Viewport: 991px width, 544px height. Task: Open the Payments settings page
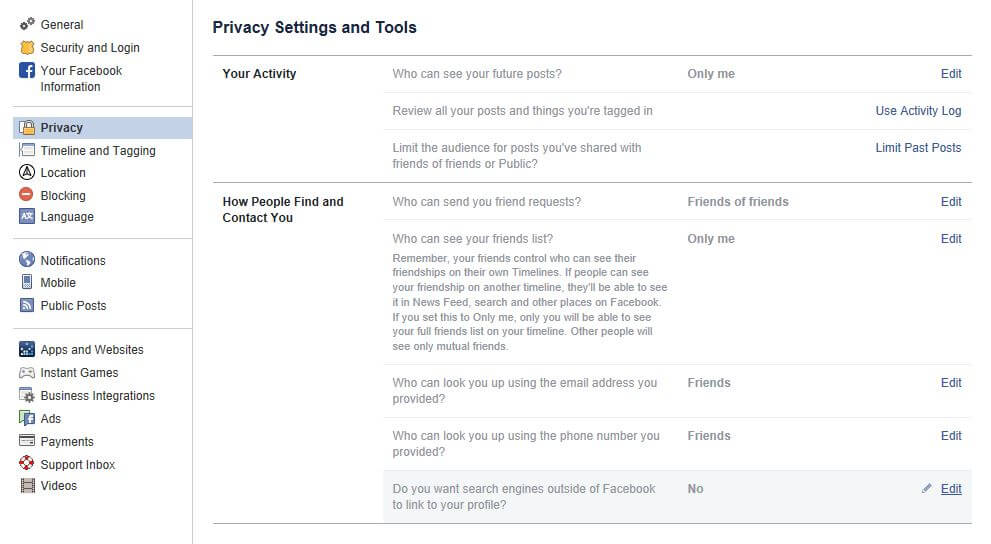tap(67, 442)
